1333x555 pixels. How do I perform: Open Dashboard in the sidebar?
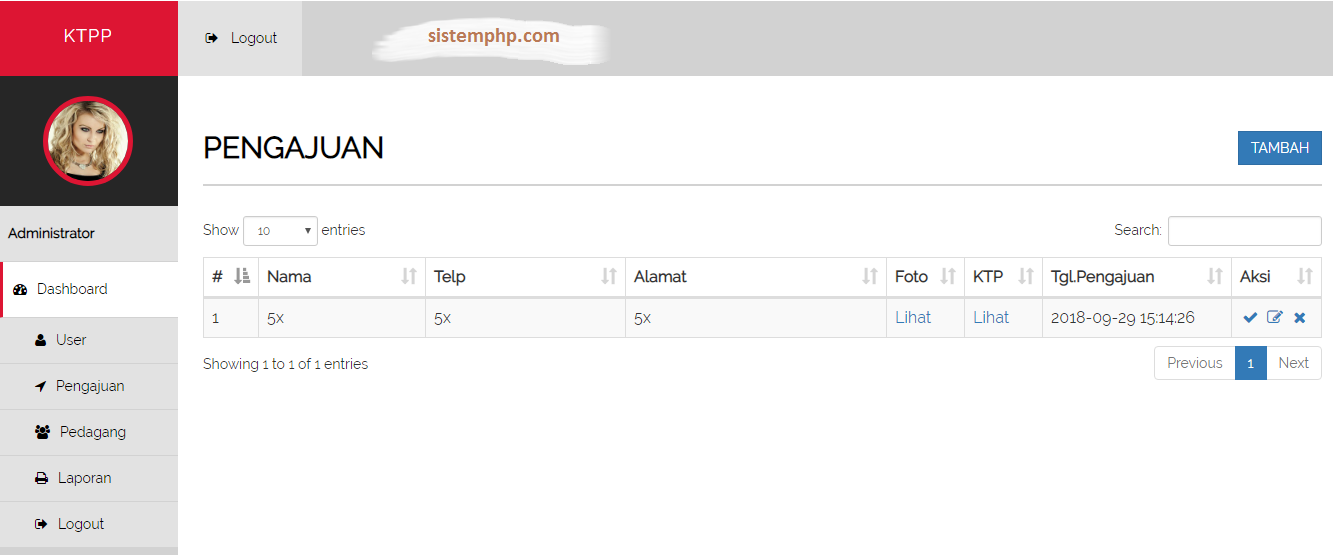pos(72,289)
